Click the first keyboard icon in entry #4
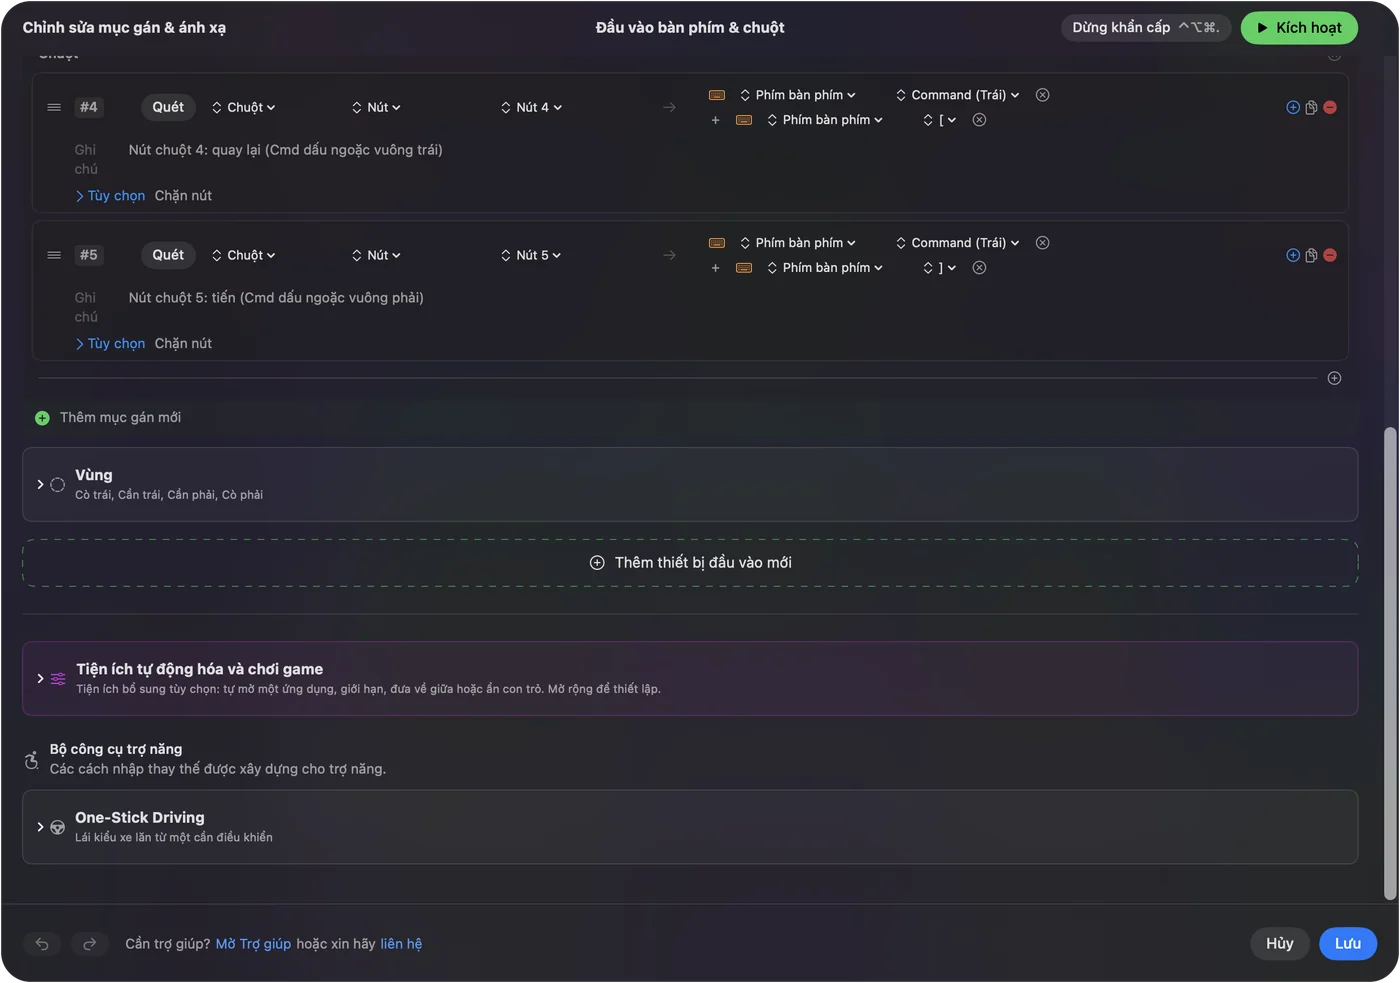The image size is (1400, 983). [717, 95]
